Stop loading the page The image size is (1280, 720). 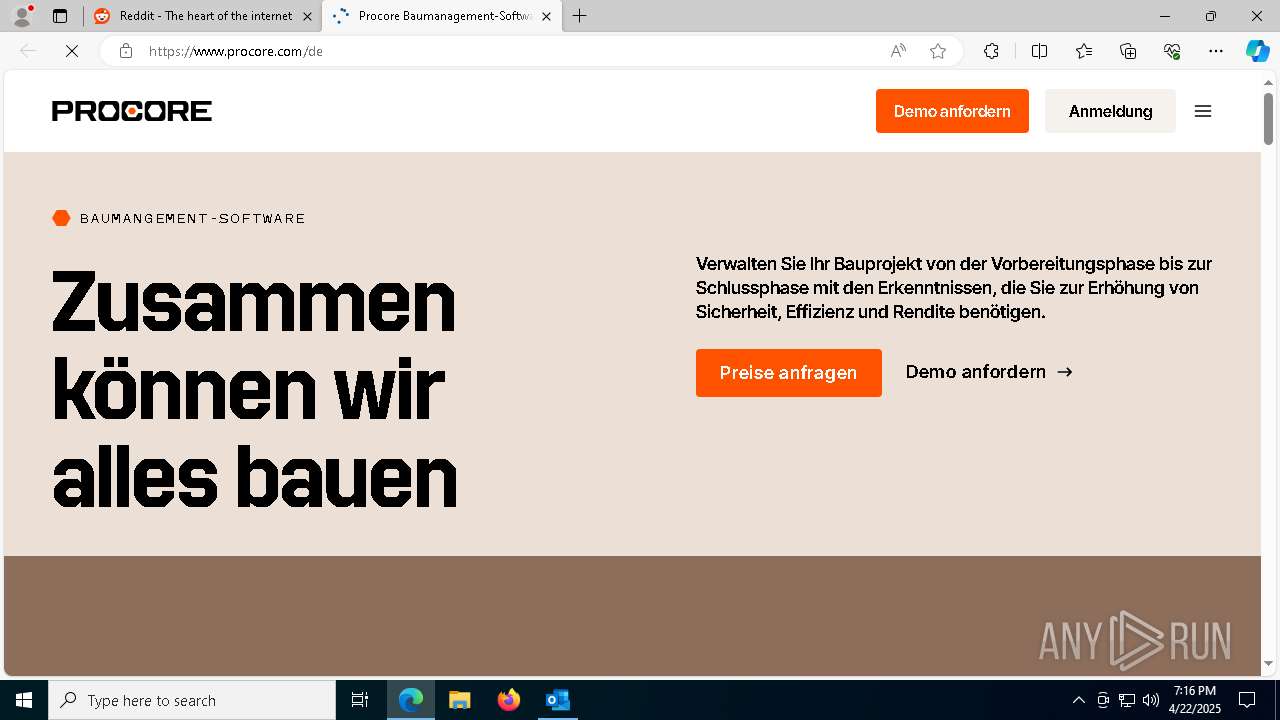point(72,51)
